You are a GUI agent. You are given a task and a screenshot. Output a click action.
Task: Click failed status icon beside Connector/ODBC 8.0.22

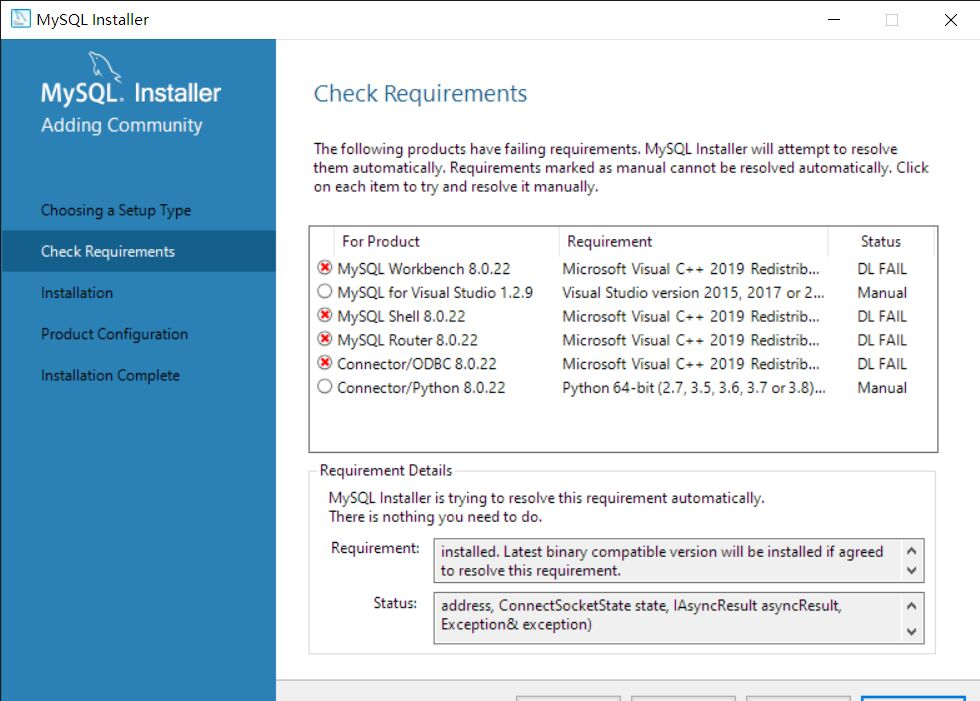324,364
